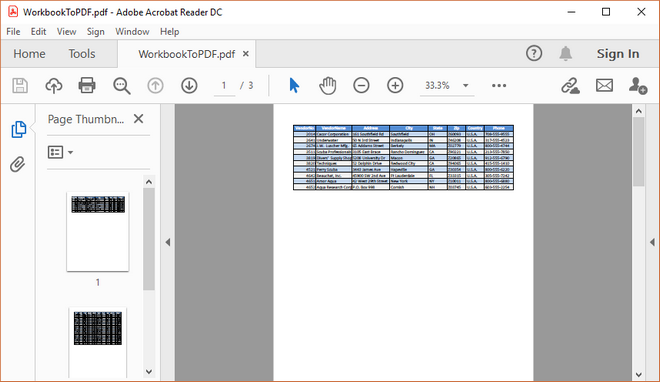
Task: Select the second page thumbnail
Action: pyautogui.click(x=98, y=342)
